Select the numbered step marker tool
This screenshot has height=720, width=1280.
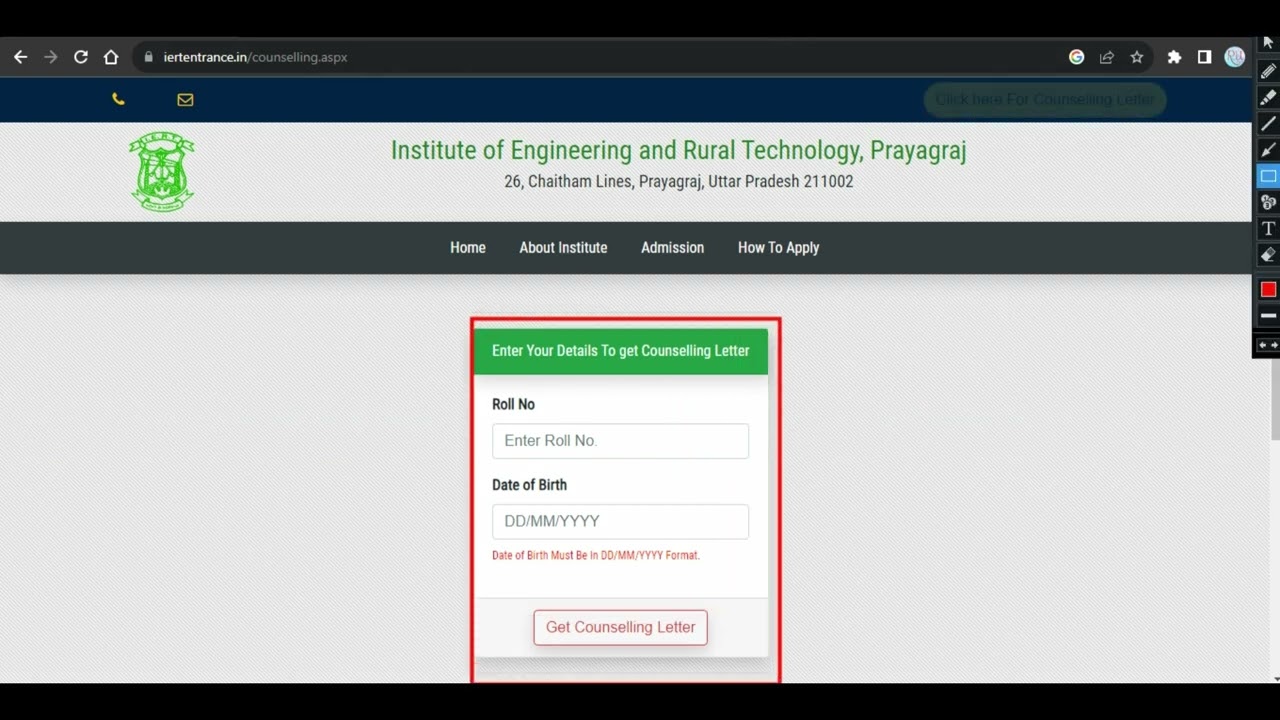click(x=1268, y=202)
